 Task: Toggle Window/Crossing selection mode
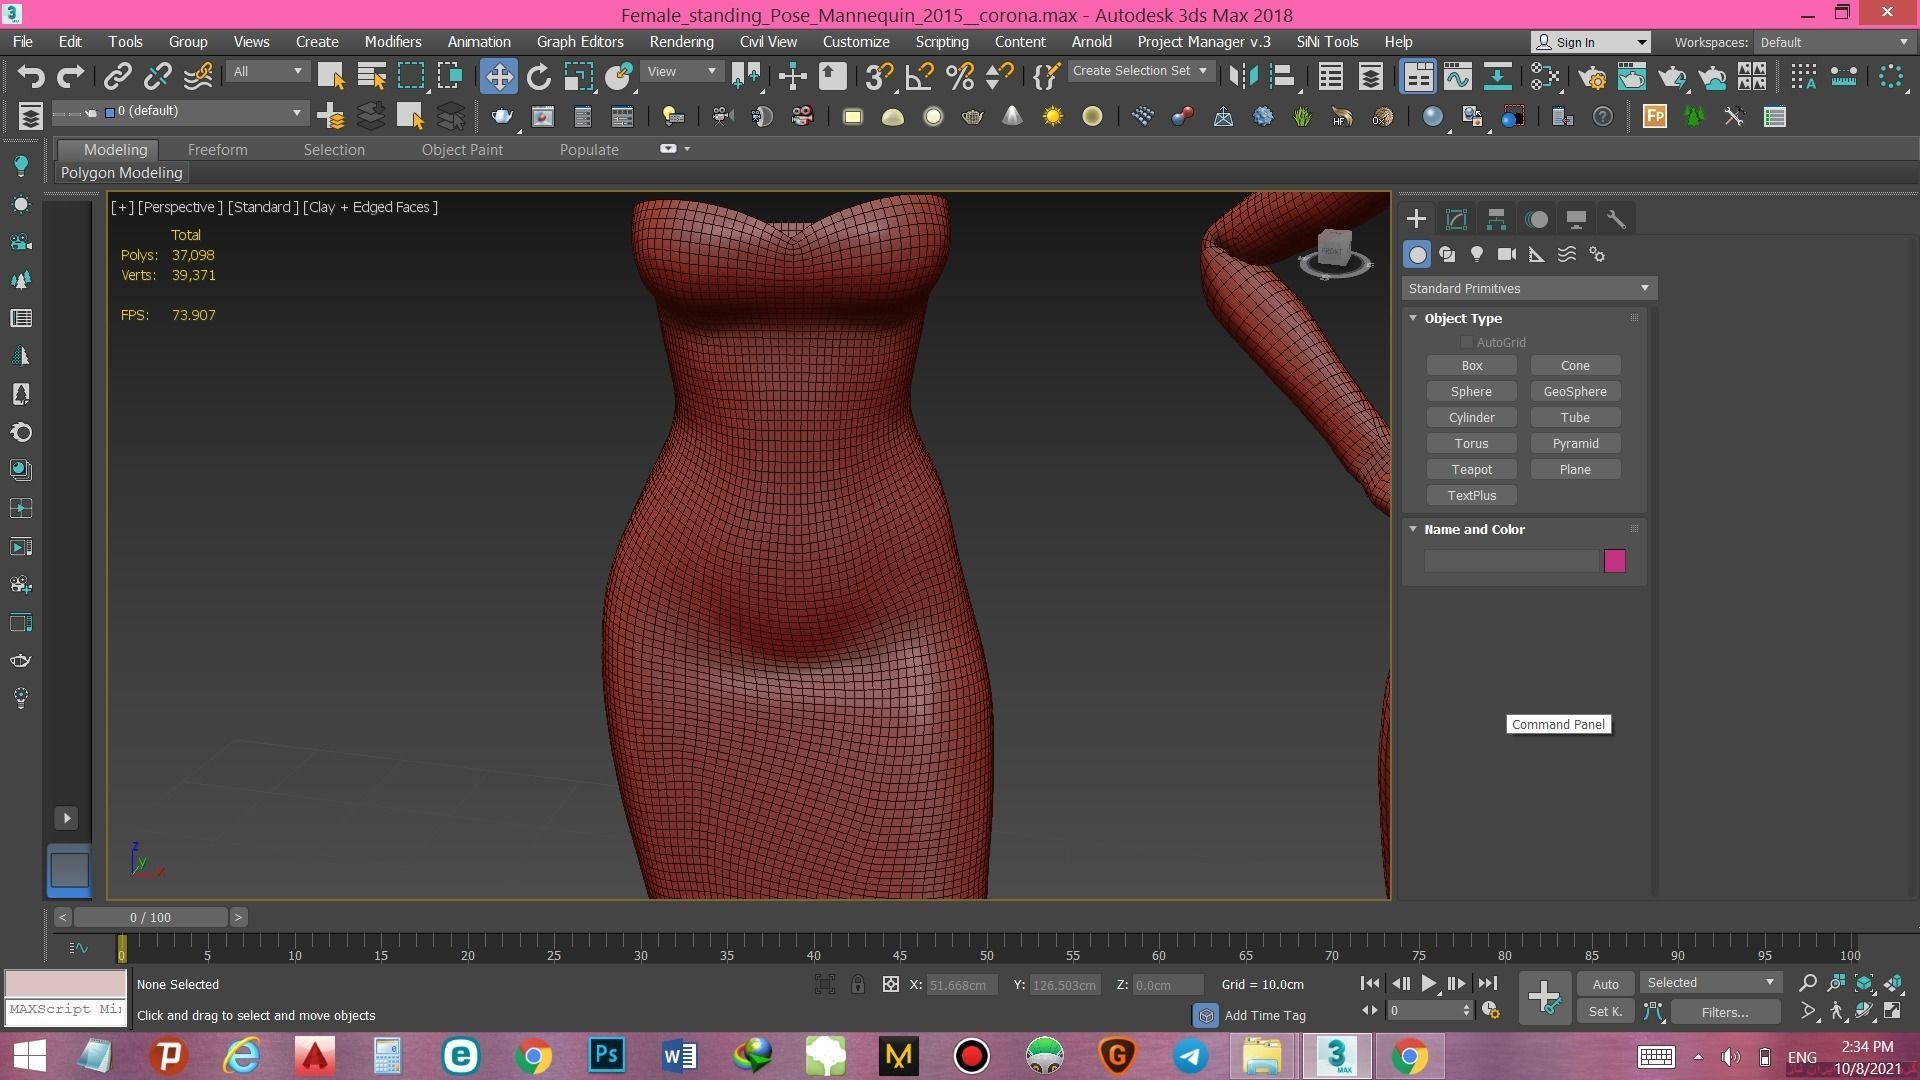click(450, 76)
